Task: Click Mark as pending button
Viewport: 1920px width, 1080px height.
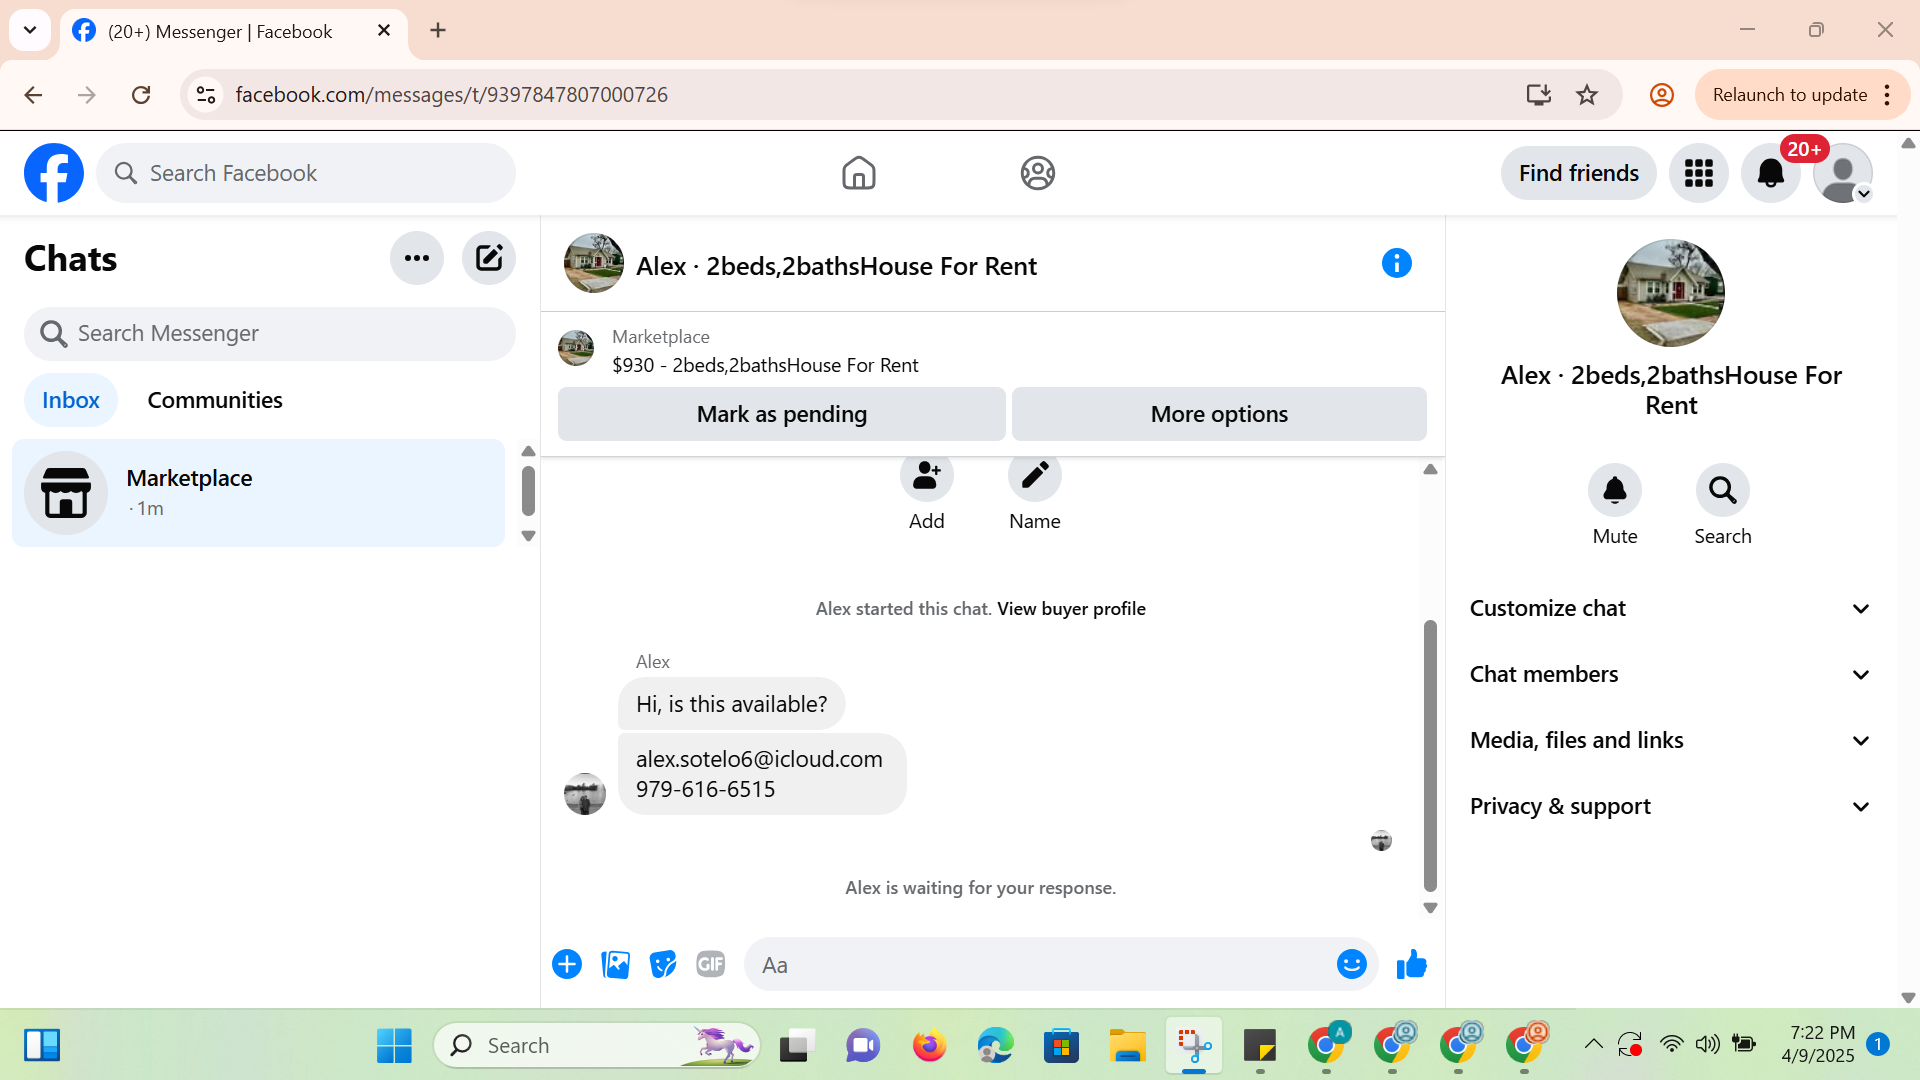Action: tap(782, 414)
